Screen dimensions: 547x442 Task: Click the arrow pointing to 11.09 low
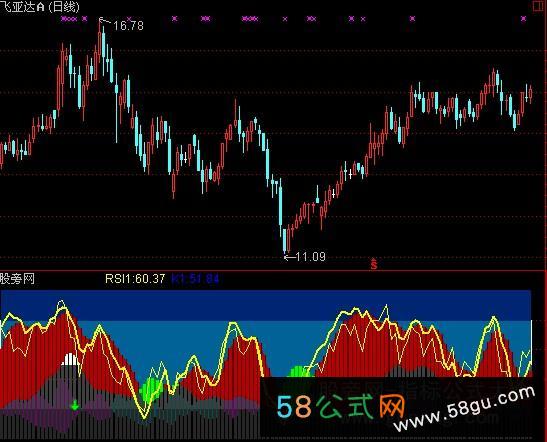[x=289, y=258]
